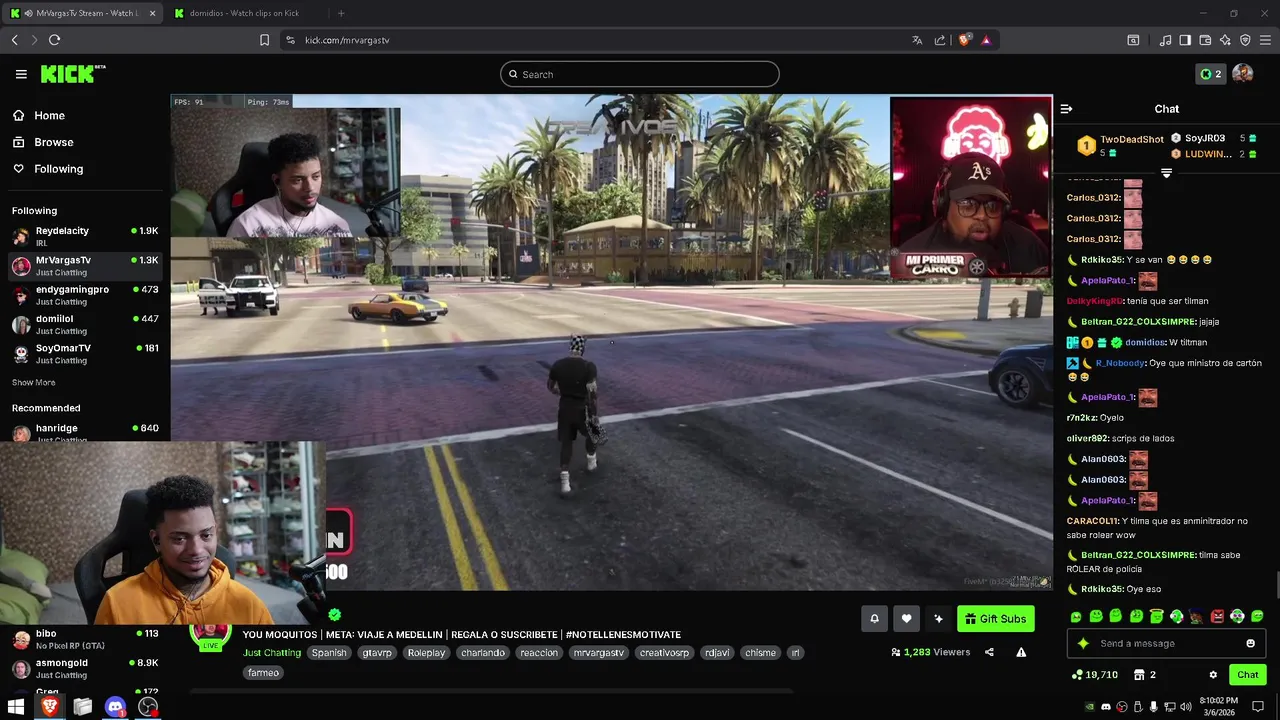This screenshot has width=1280, height=720.
Task: Select the Spanish tag
Action: click(329, 653)
